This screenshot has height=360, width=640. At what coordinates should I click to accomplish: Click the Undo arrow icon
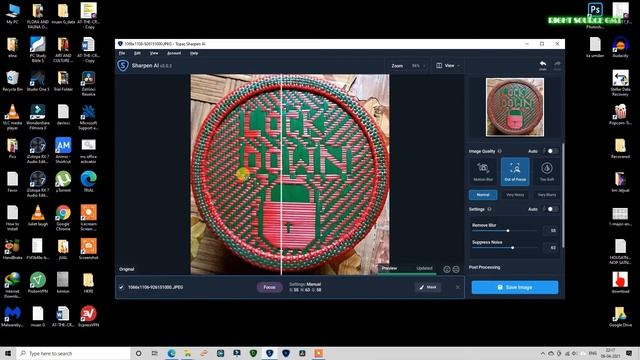542,65
